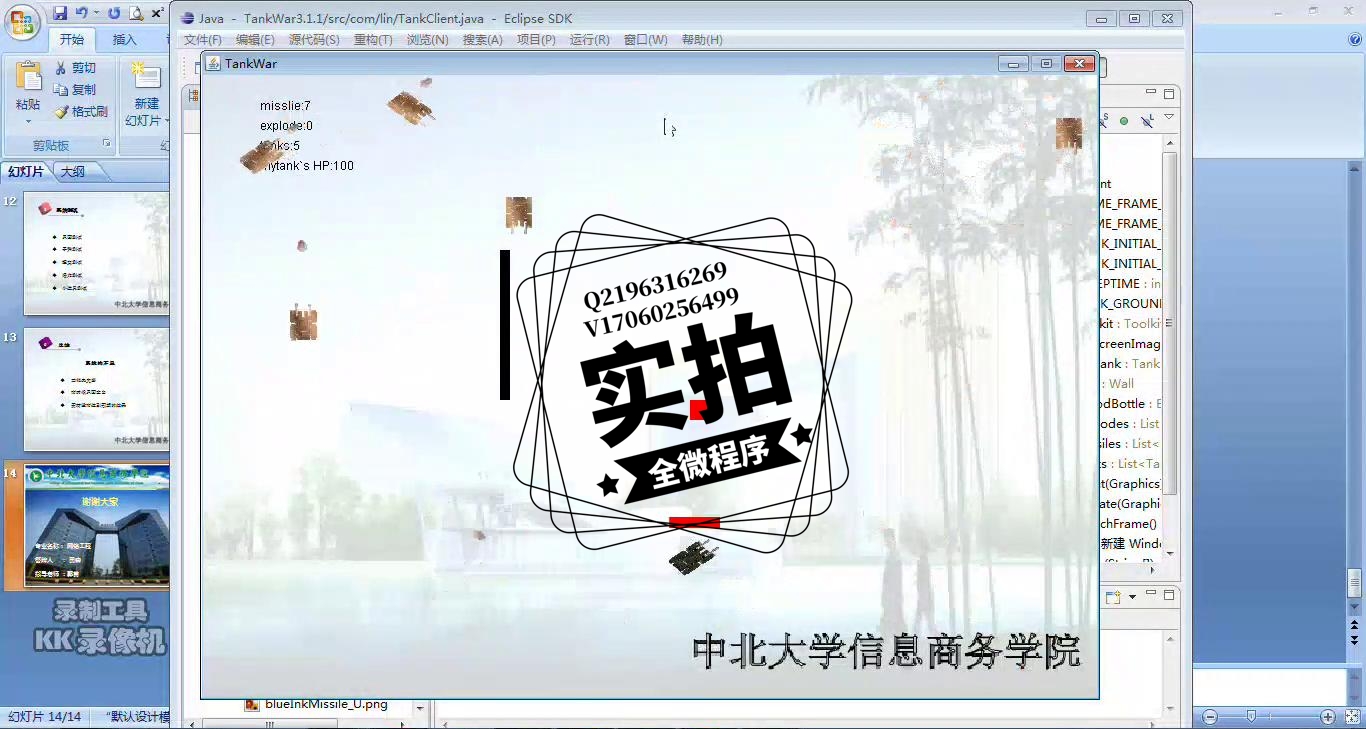The image size is (1366, 729).
Task: Open the Outline view menu triangle
Action: click(x=1168, y=118)
